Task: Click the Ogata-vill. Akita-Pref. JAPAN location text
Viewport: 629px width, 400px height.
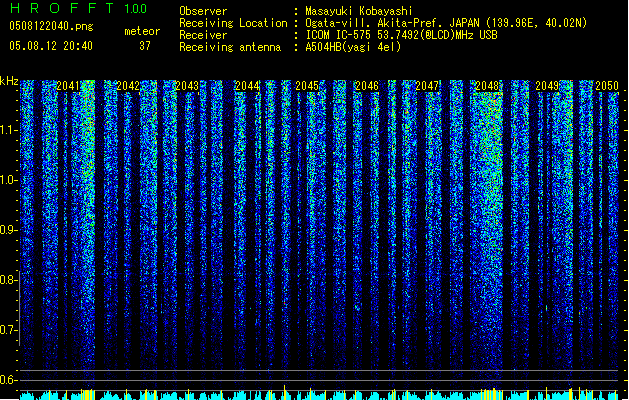Action: point(392,23)
